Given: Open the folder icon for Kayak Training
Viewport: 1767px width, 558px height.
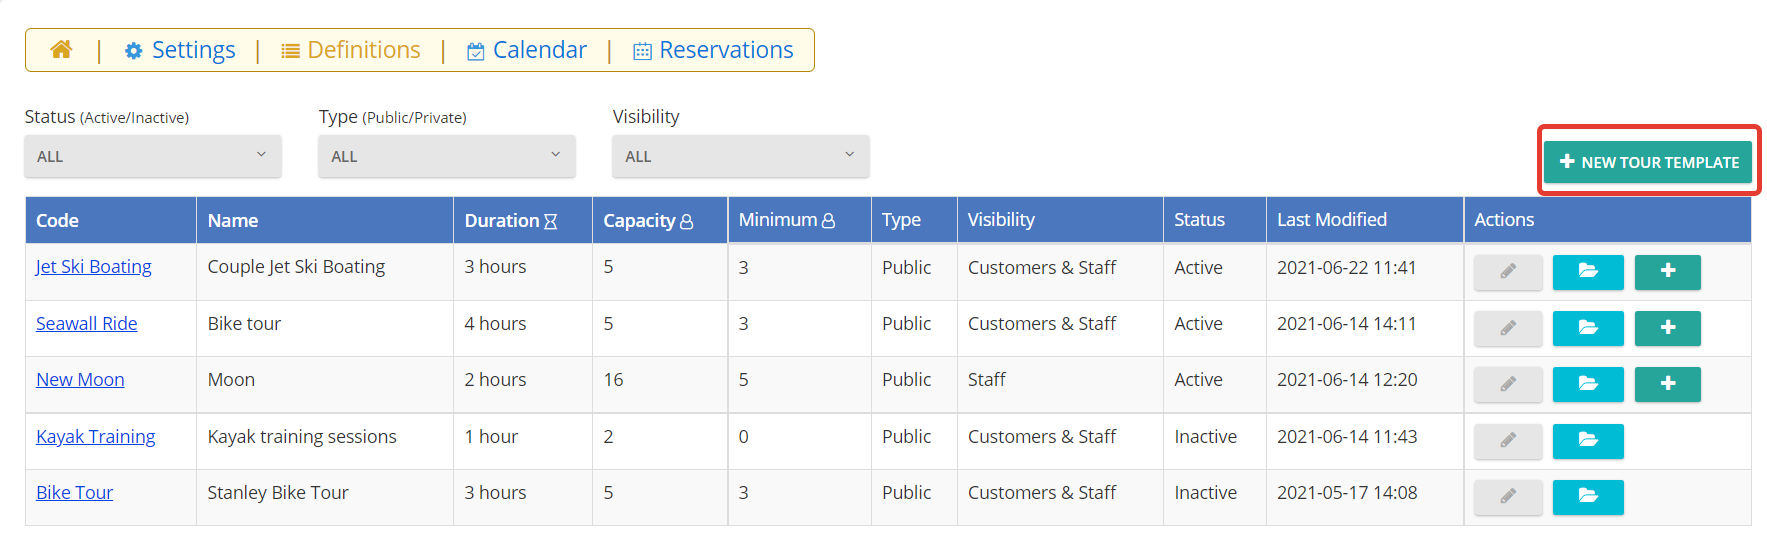Looking at the screenshot, I should tap(1588, 441).
